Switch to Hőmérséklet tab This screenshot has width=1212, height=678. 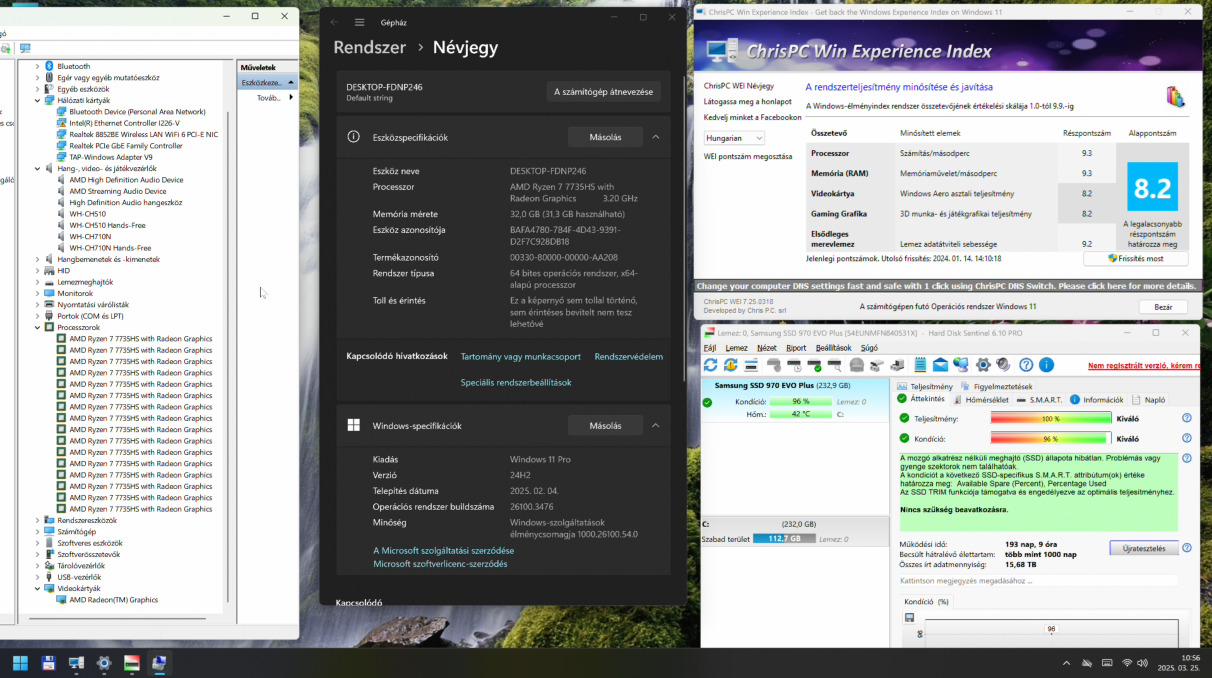pos(979,399)
